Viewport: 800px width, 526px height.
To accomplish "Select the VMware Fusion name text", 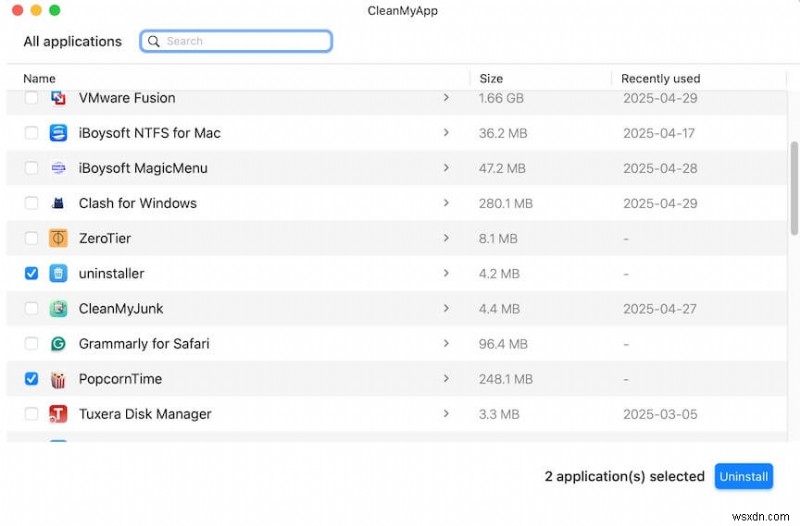I will [127, 98].
